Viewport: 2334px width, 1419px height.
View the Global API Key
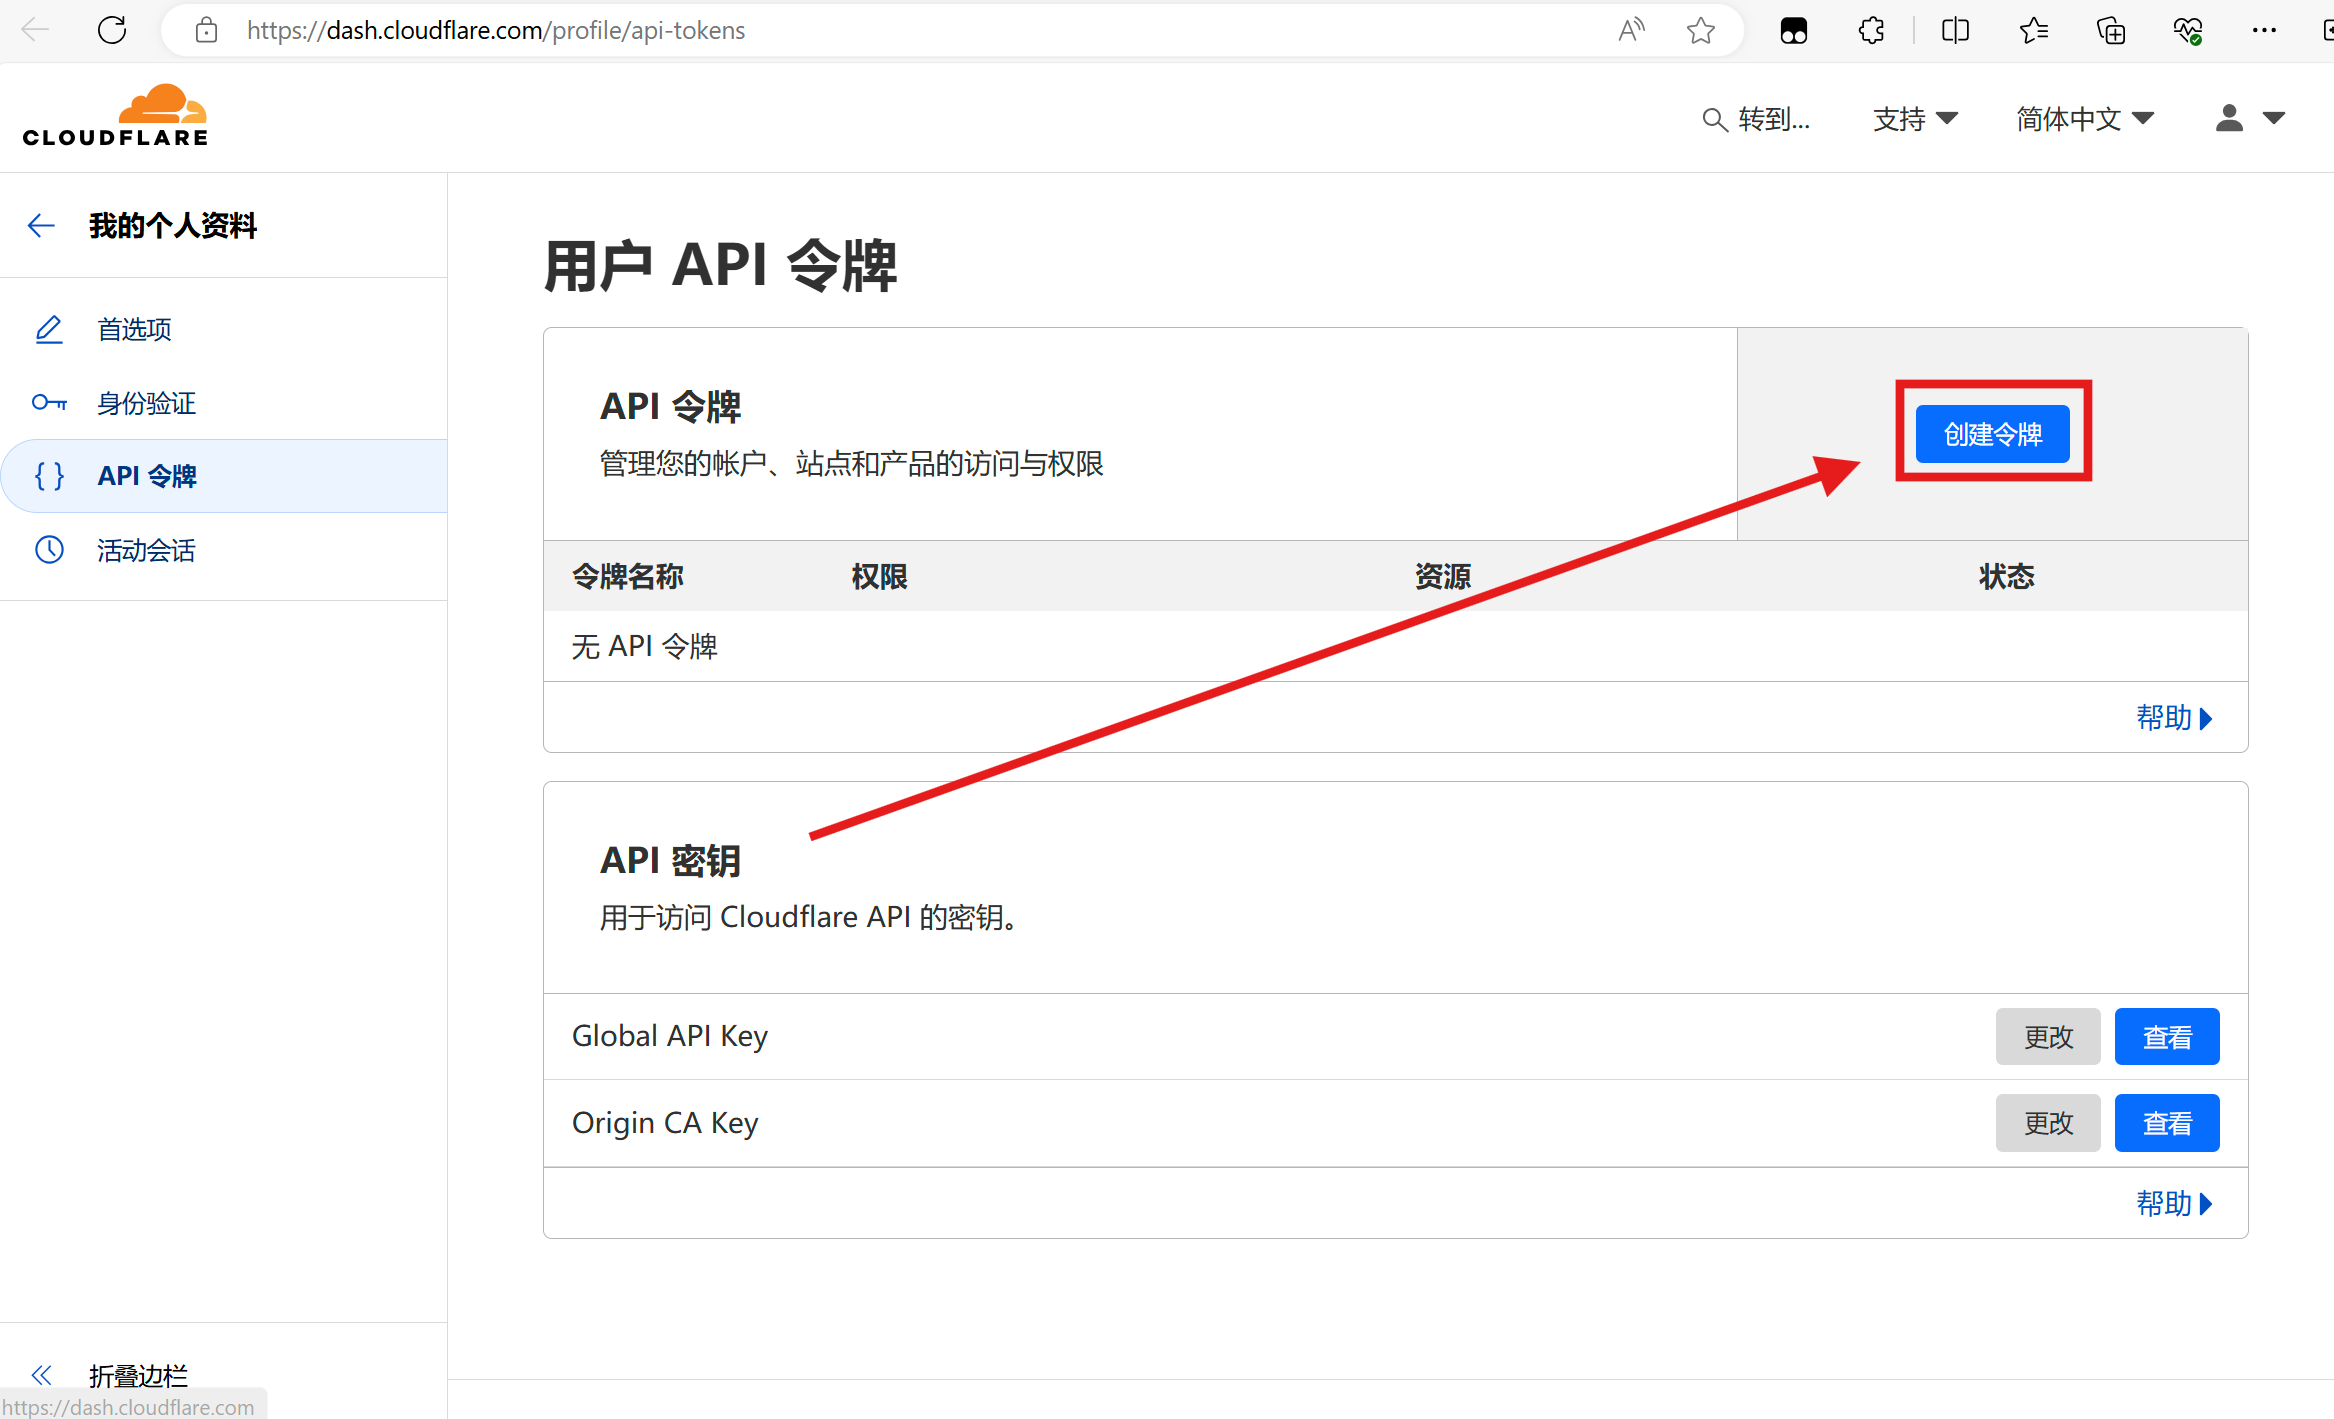[x=2166, y=1037]
